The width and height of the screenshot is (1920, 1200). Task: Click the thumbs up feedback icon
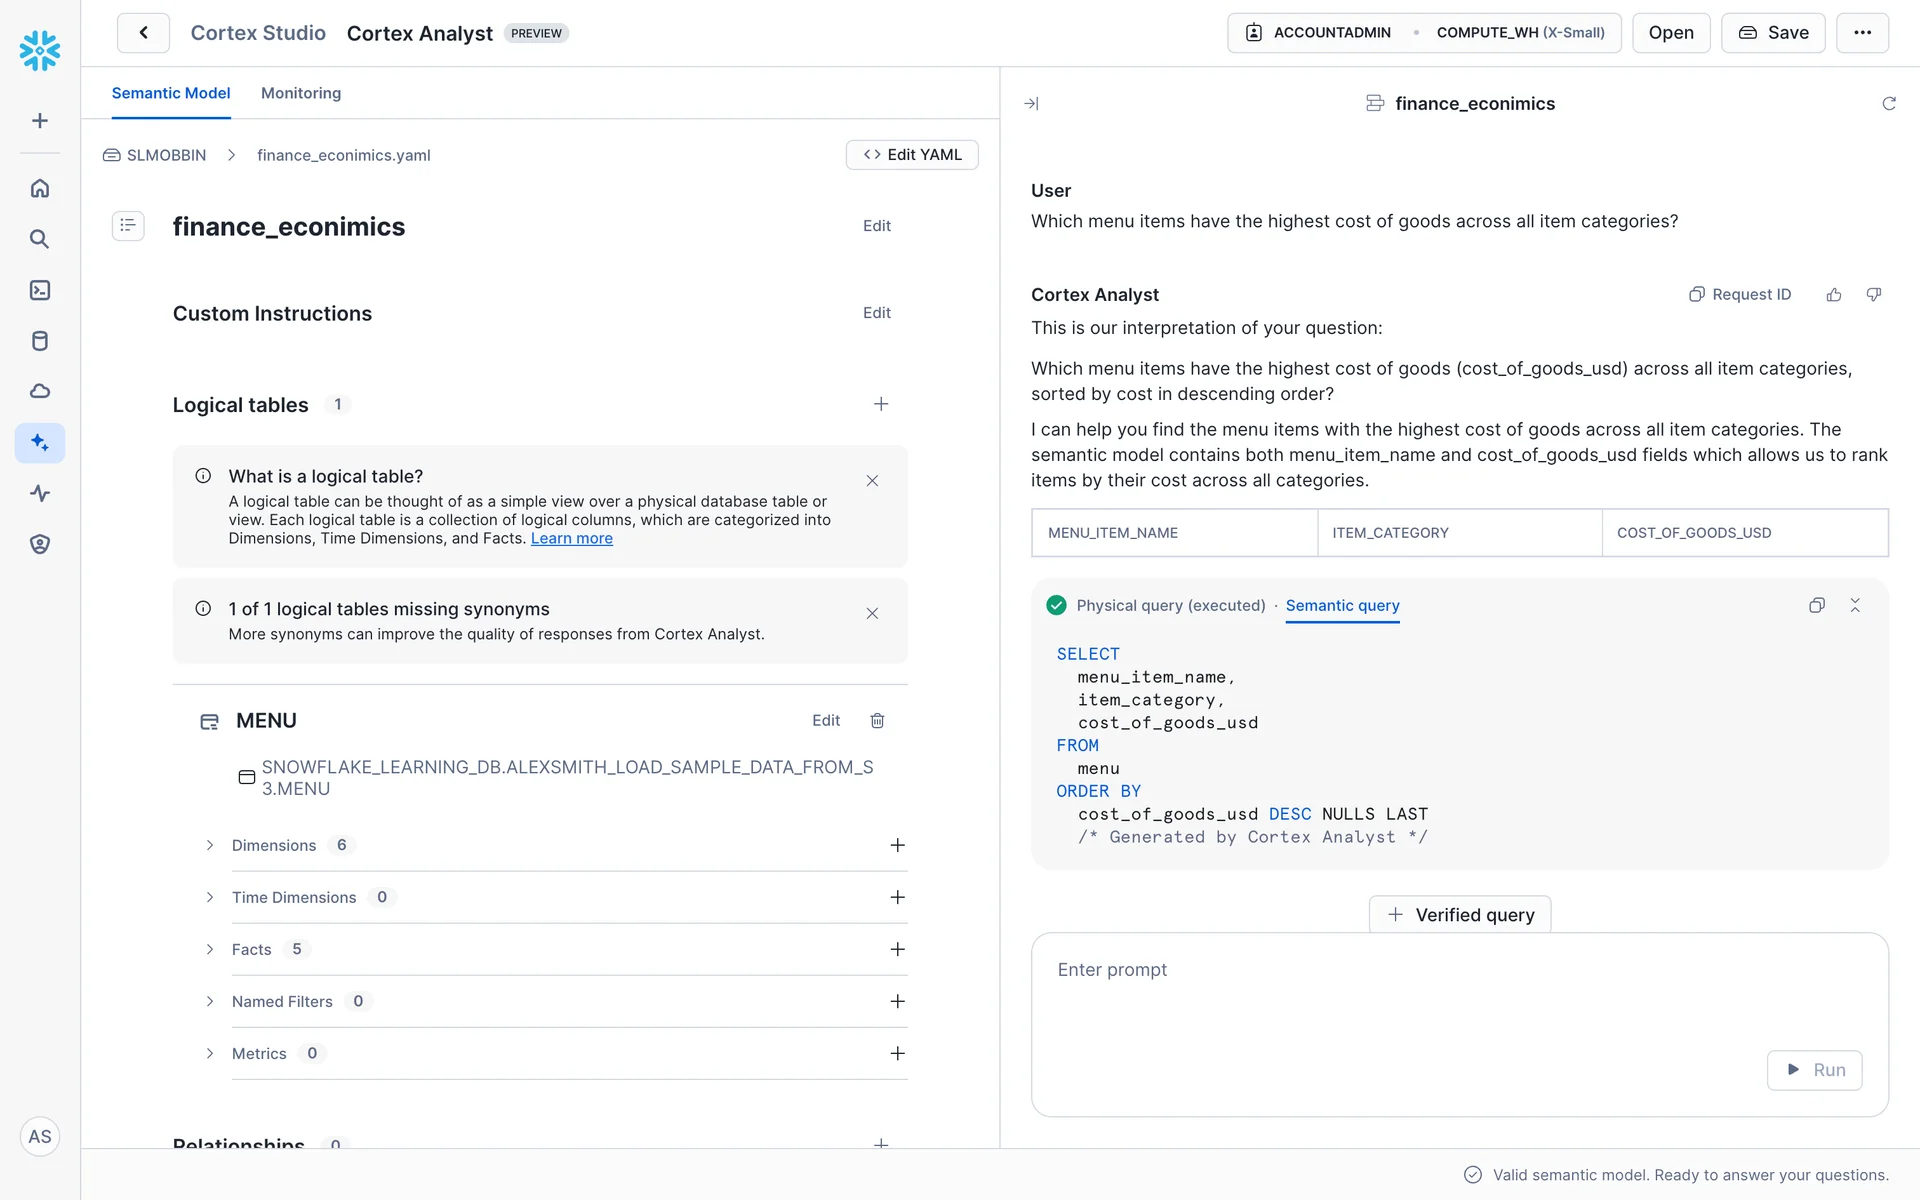coord(1833,295)
